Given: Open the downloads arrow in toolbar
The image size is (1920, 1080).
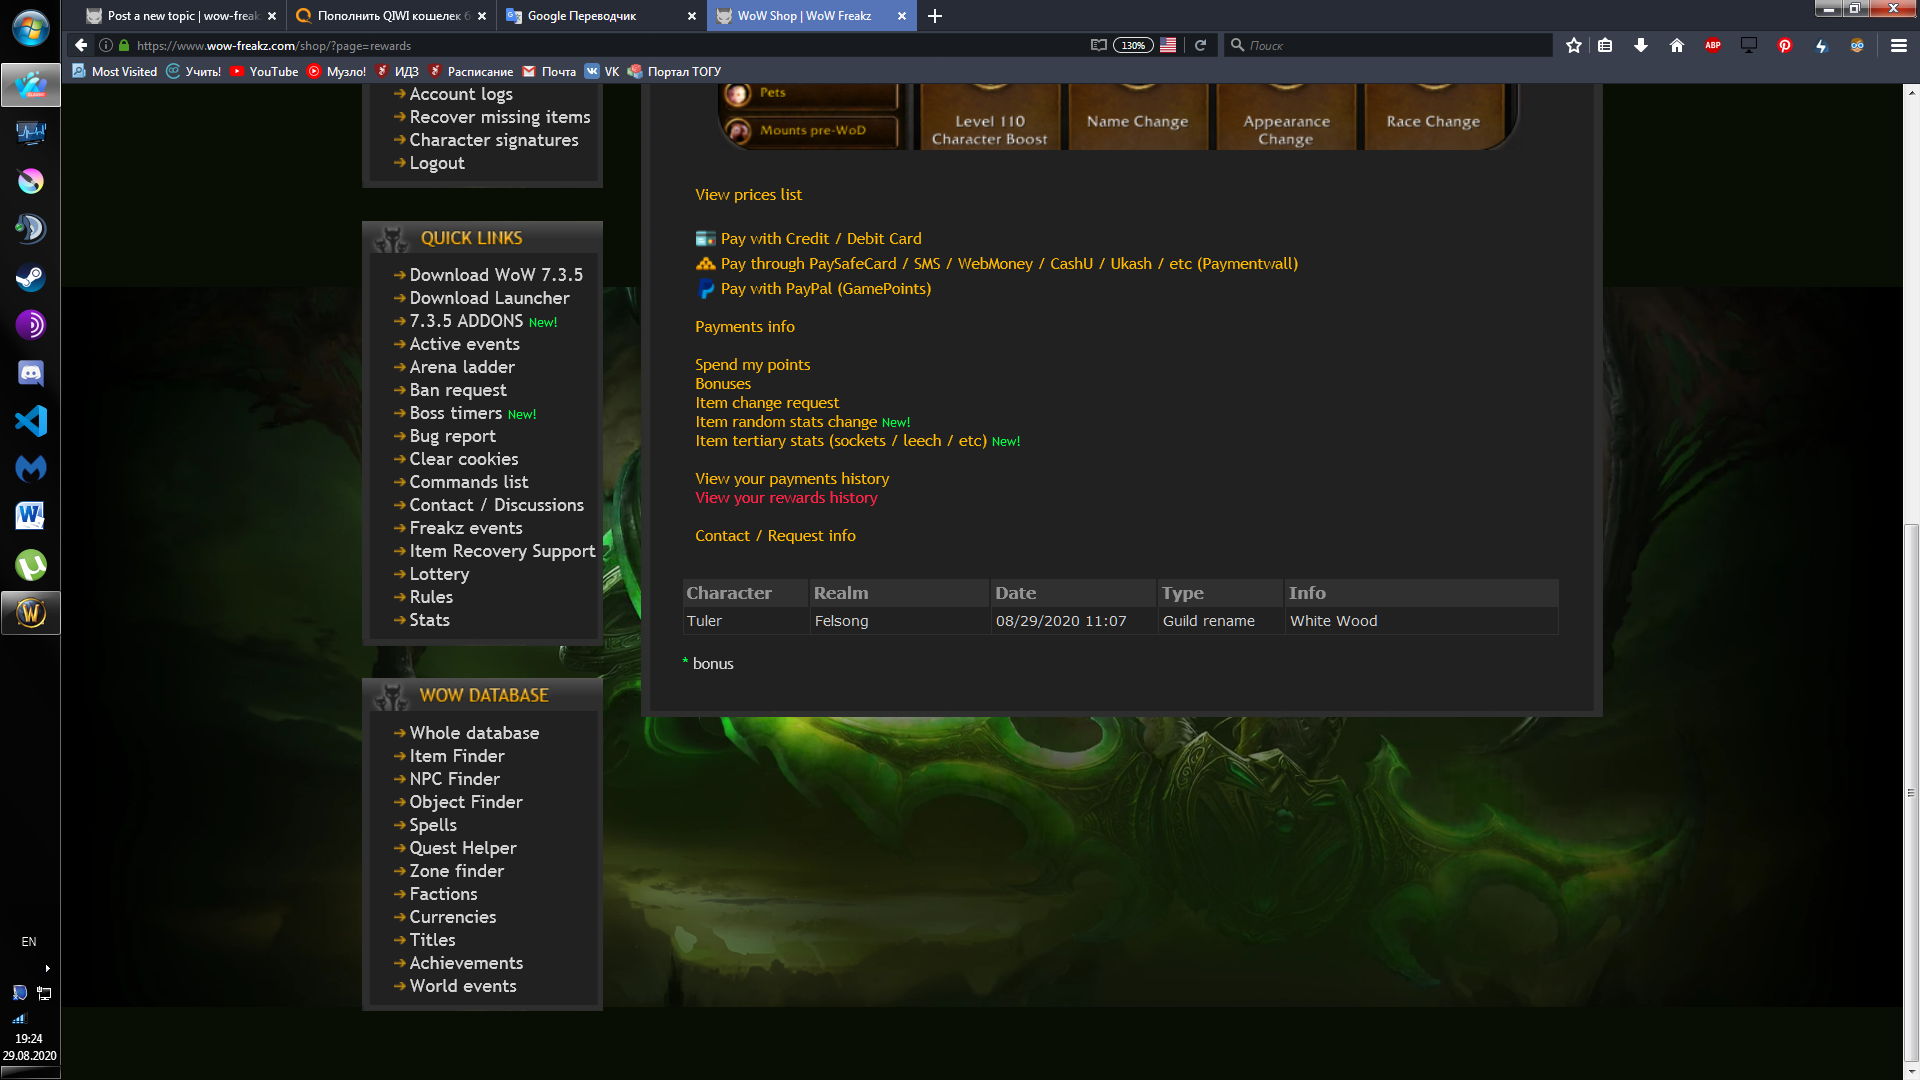Looking at the screenshot, I should tap(1641, 45).
